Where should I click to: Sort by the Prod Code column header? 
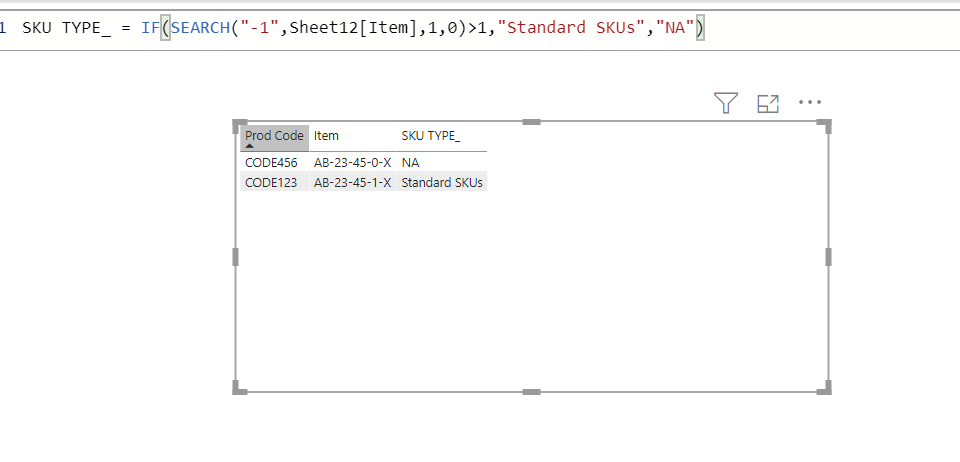[274, 136]
